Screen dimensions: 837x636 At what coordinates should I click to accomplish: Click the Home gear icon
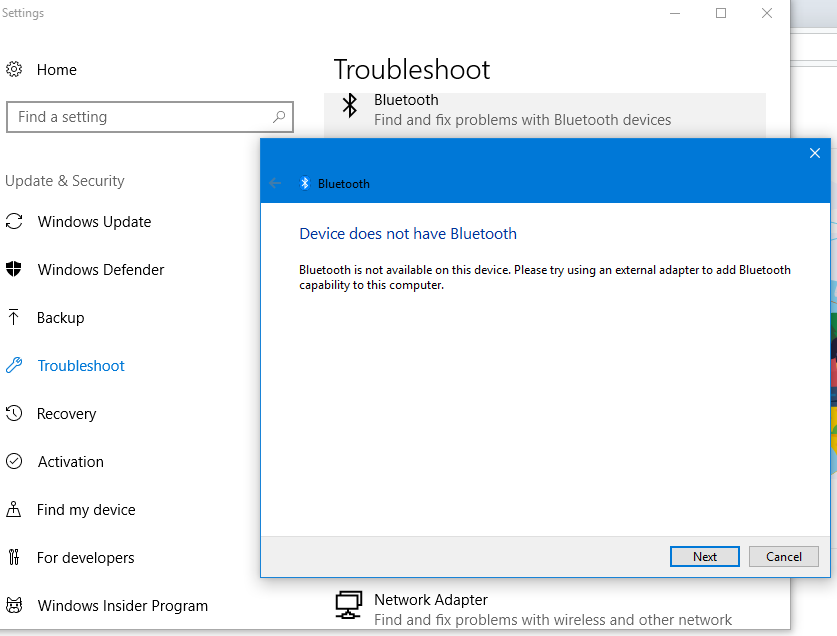click(14, 69)
